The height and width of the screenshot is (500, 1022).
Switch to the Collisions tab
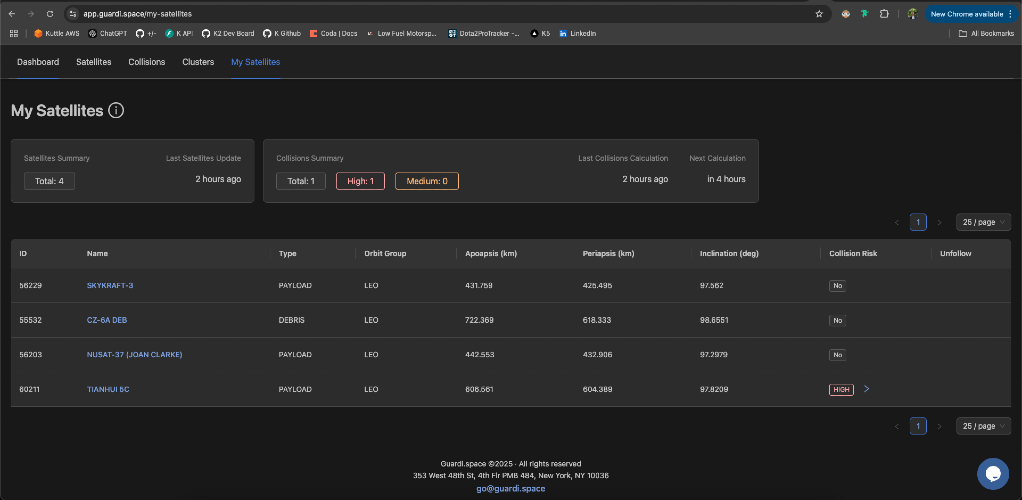(147, 62)
